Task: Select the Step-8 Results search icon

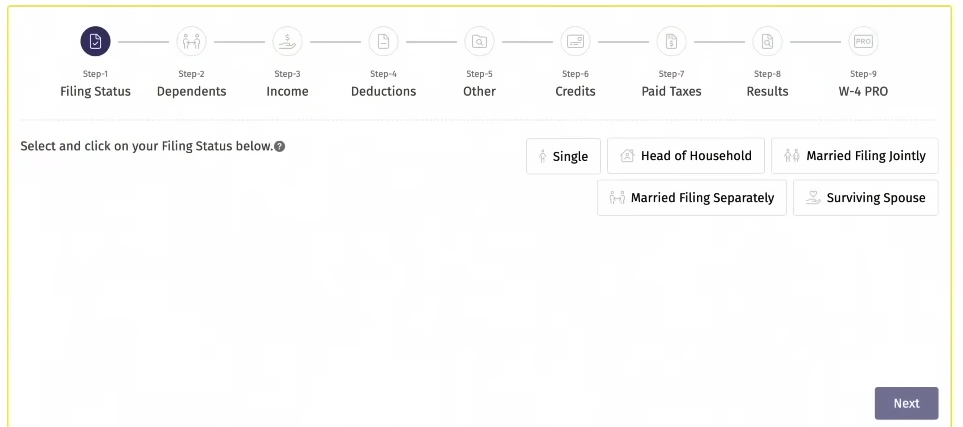Action: (767, 42)
